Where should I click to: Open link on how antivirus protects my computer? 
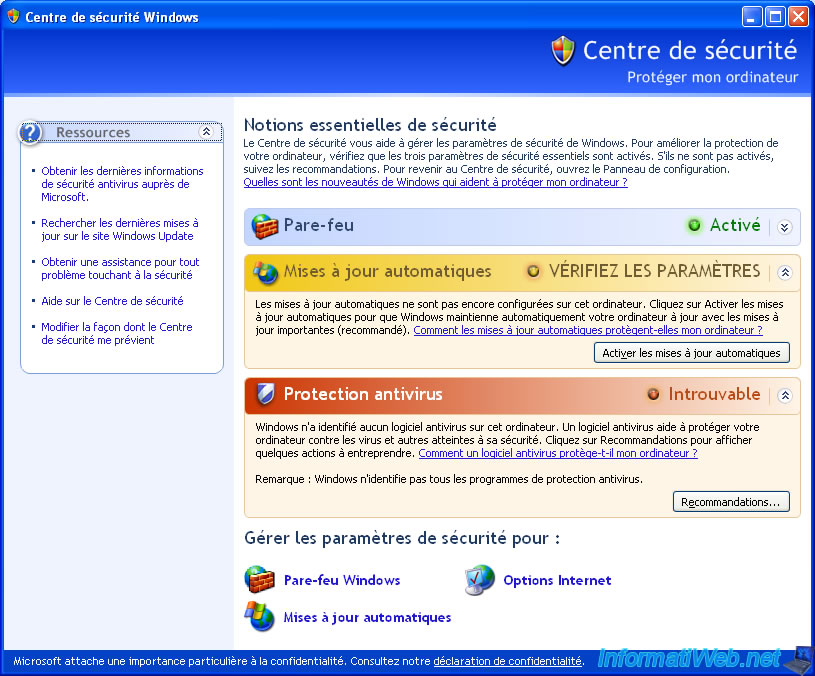click(x=558, y=453)
